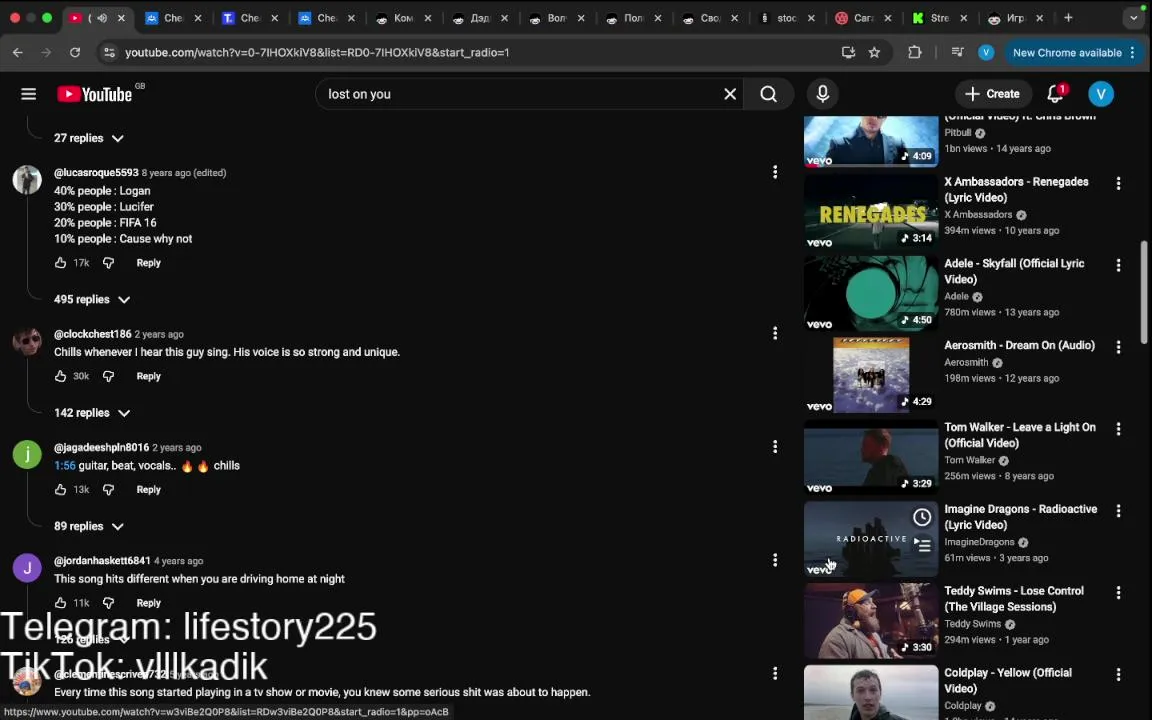Open Teddy Swims Lose Control title
1152x720 pixels.
[x=1014, y=599]
